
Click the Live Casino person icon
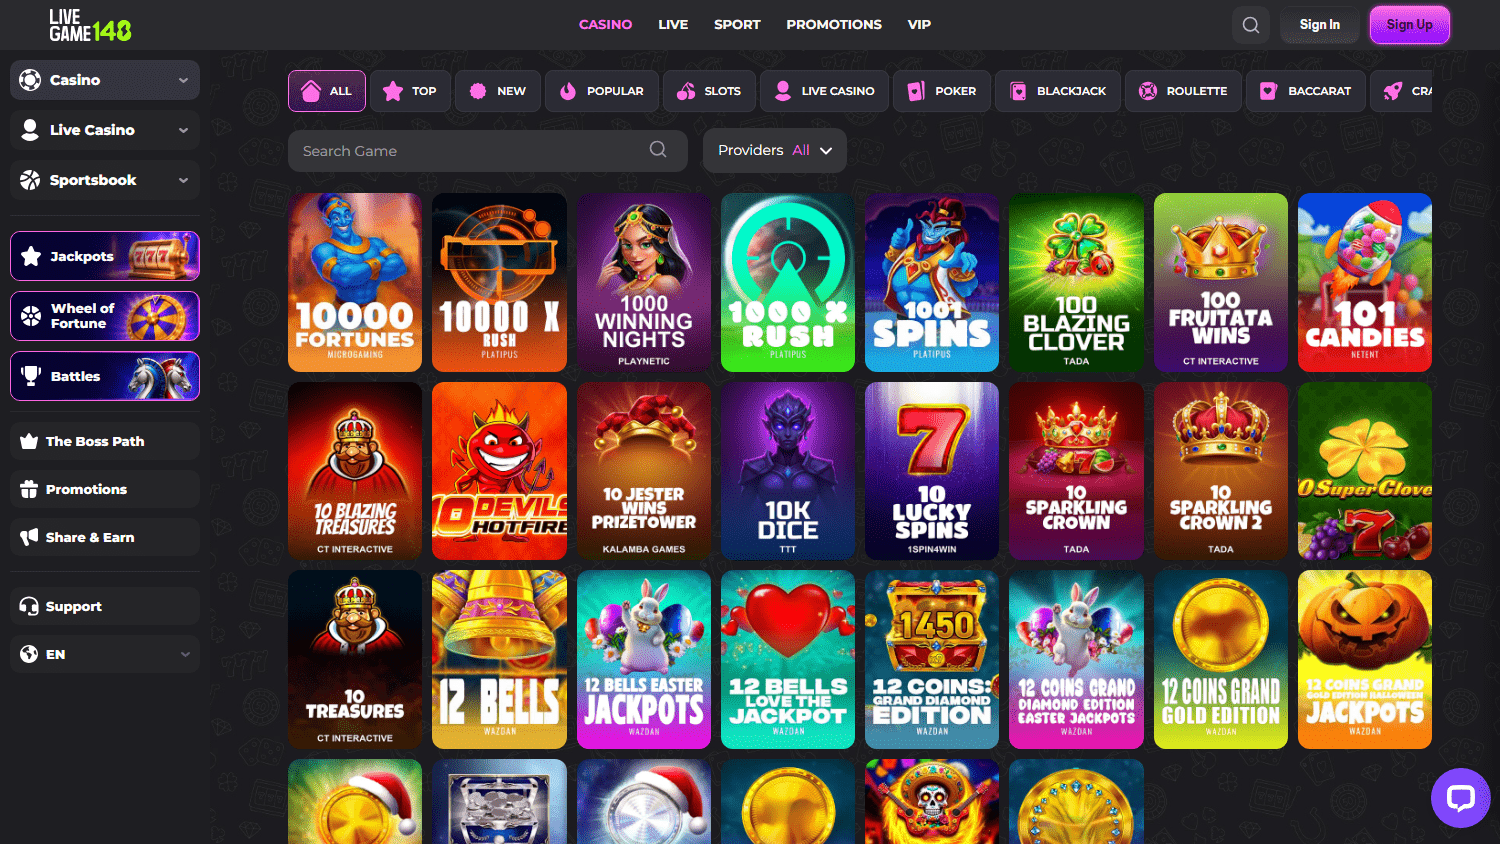coord(30,130)
